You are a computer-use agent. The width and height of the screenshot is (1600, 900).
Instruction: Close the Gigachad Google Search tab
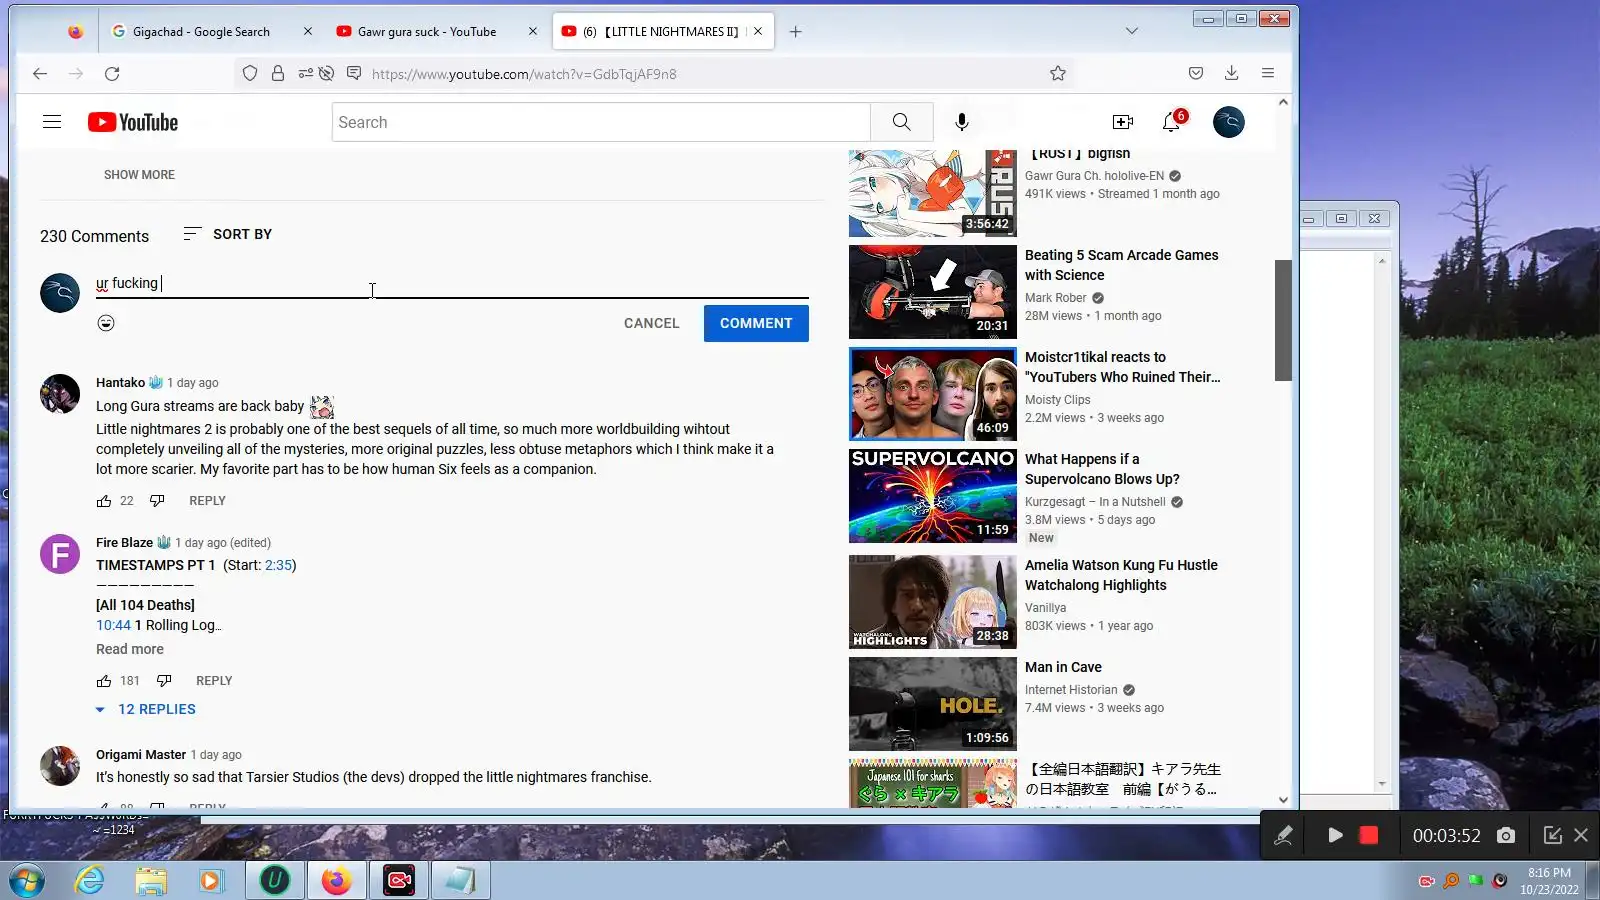point(307,31)
